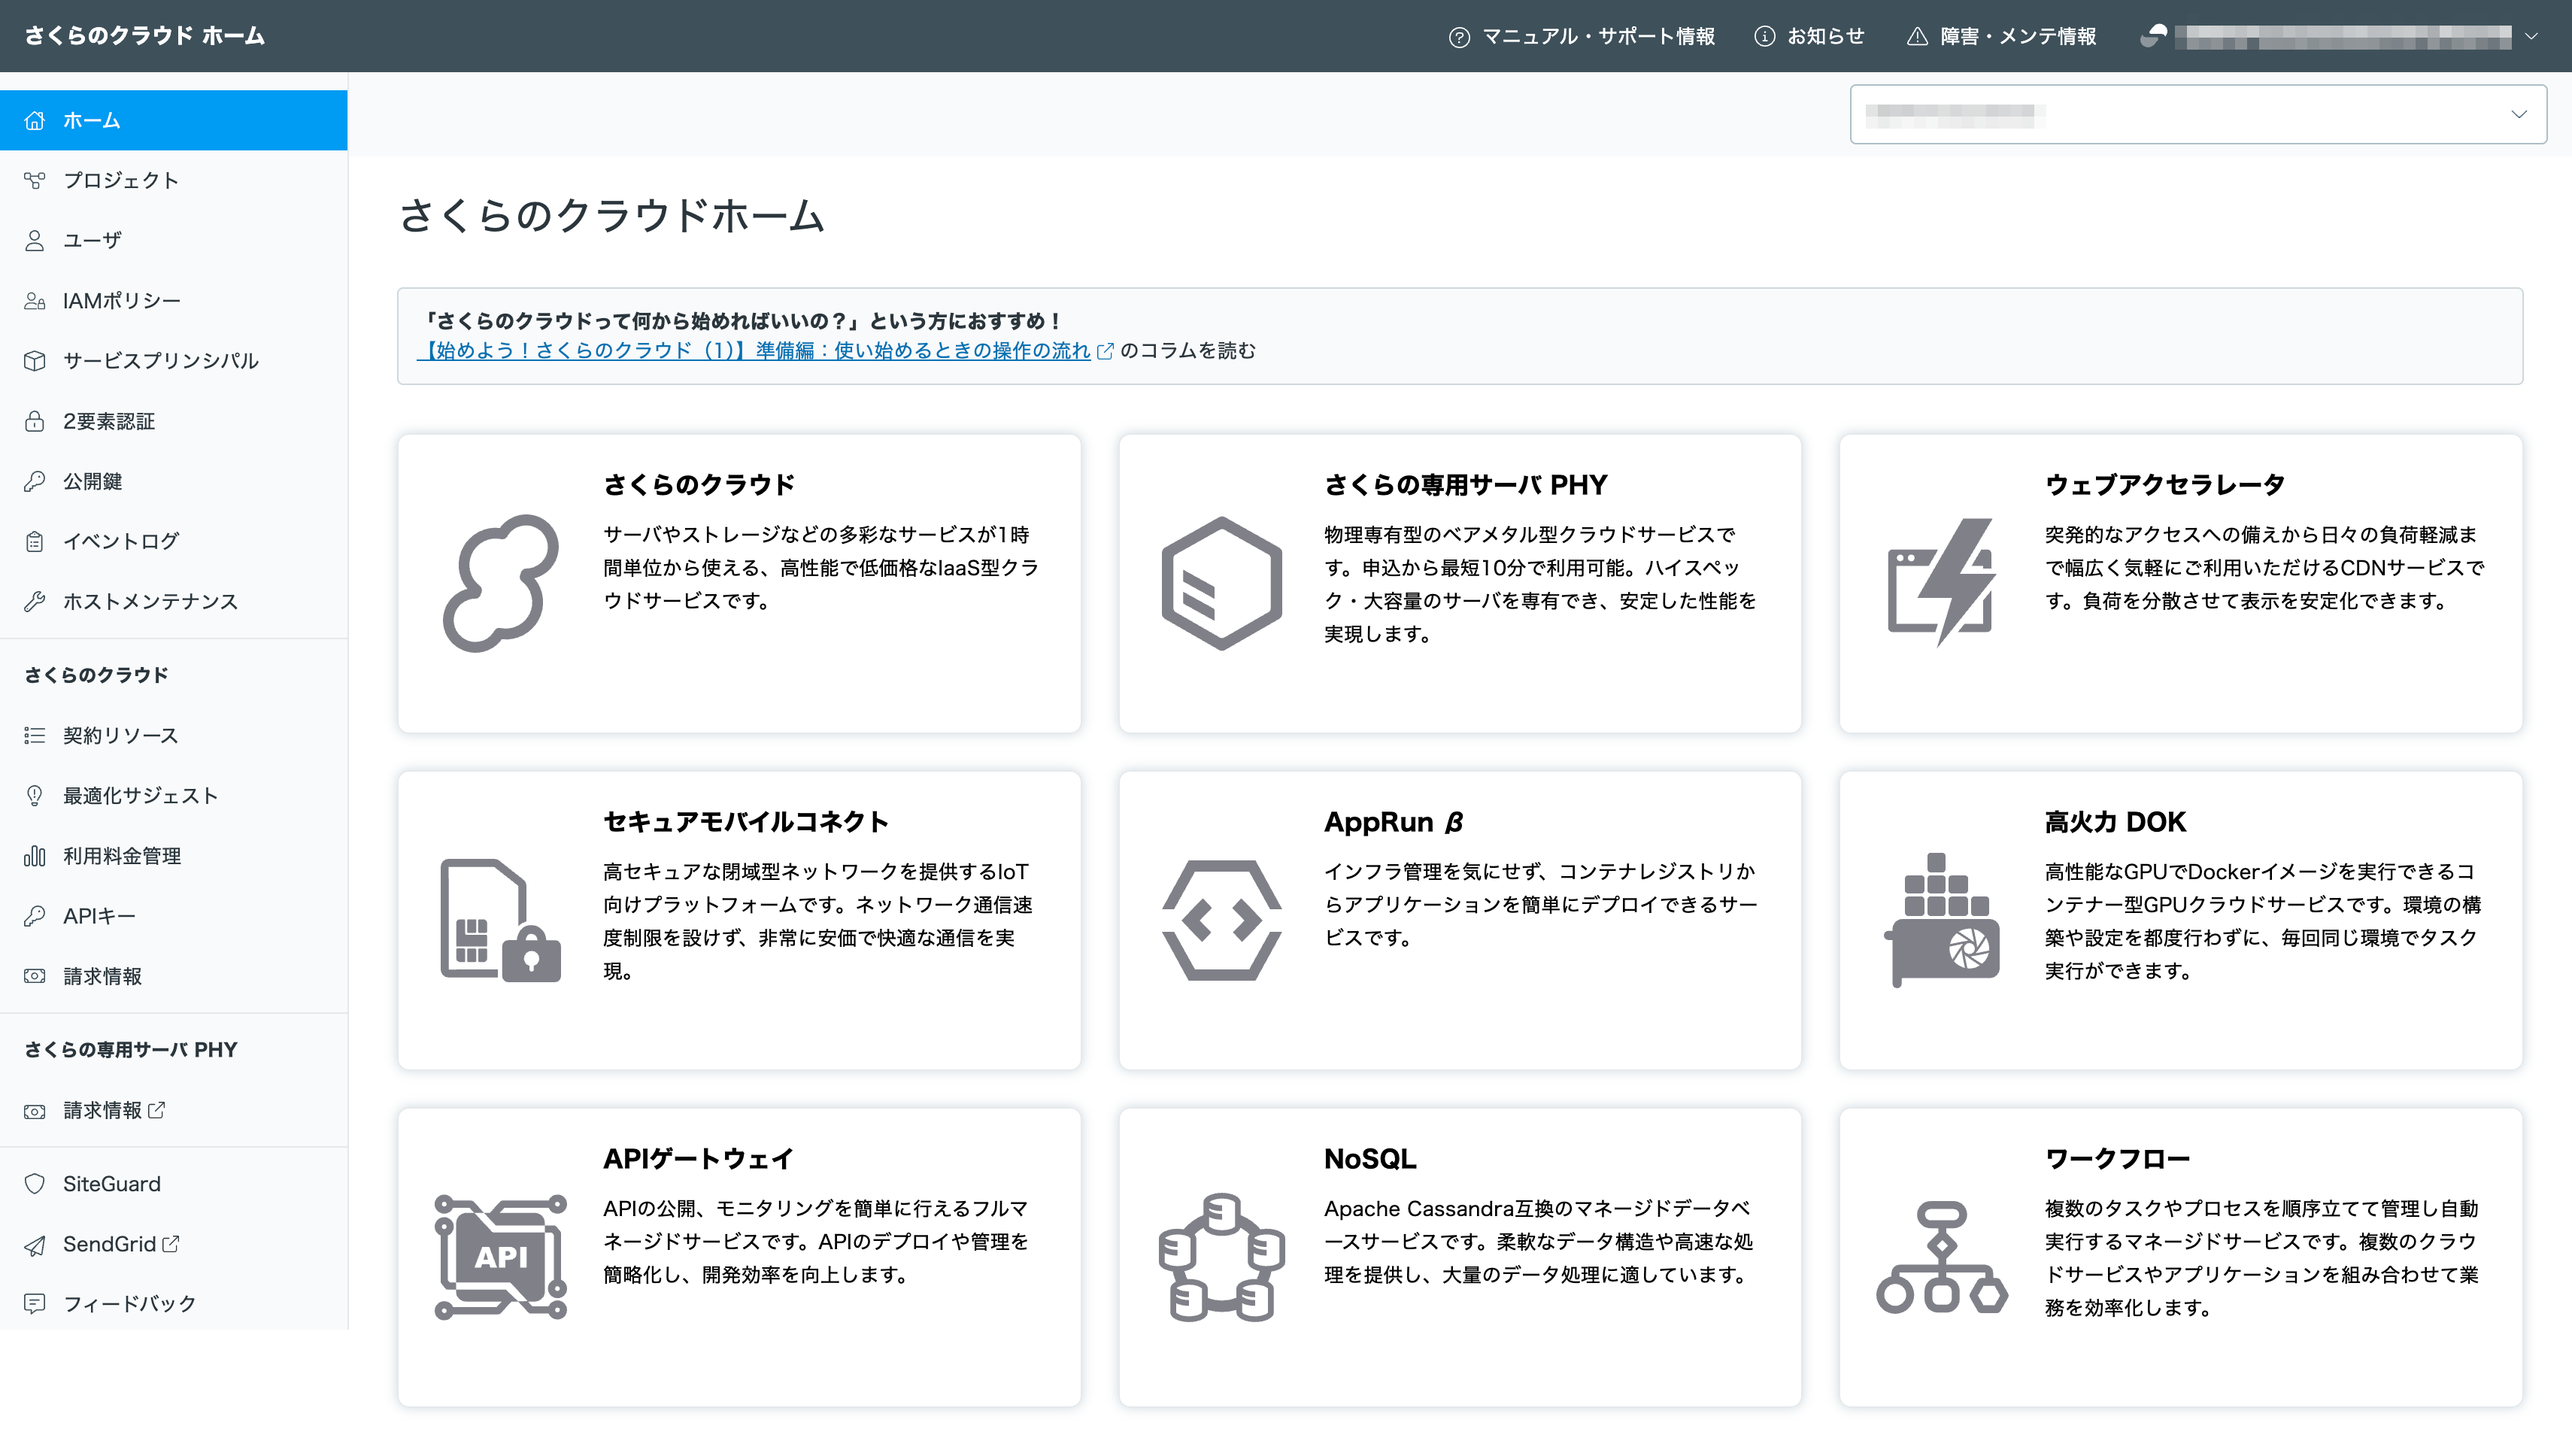Click the 契約リソース list icon
The height and width of the screenshot is (1456, 2572).
(x=35, y=735)
